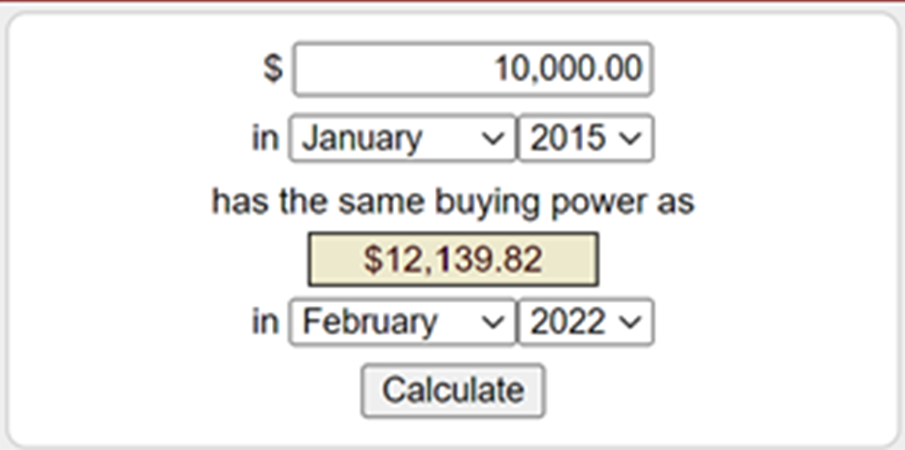
Task: Click the "in" label before February
Action: 265,323
